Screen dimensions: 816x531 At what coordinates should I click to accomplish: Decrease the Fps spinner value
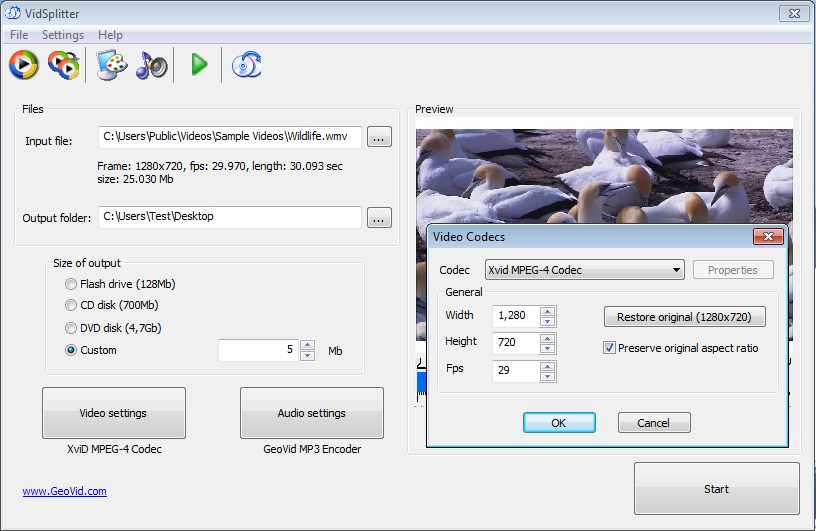547,376
